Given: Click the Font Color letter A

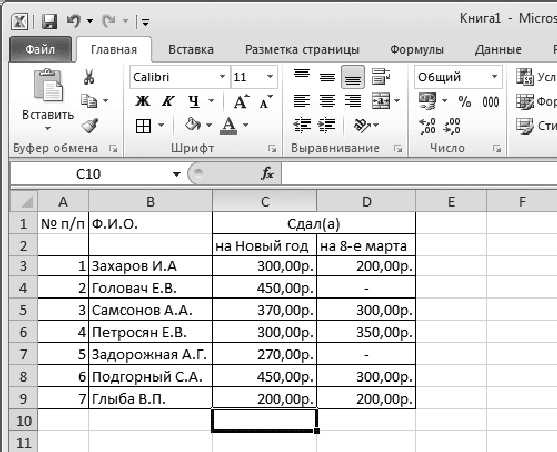Looking at the screenshot, I should (x=228, y=125).
